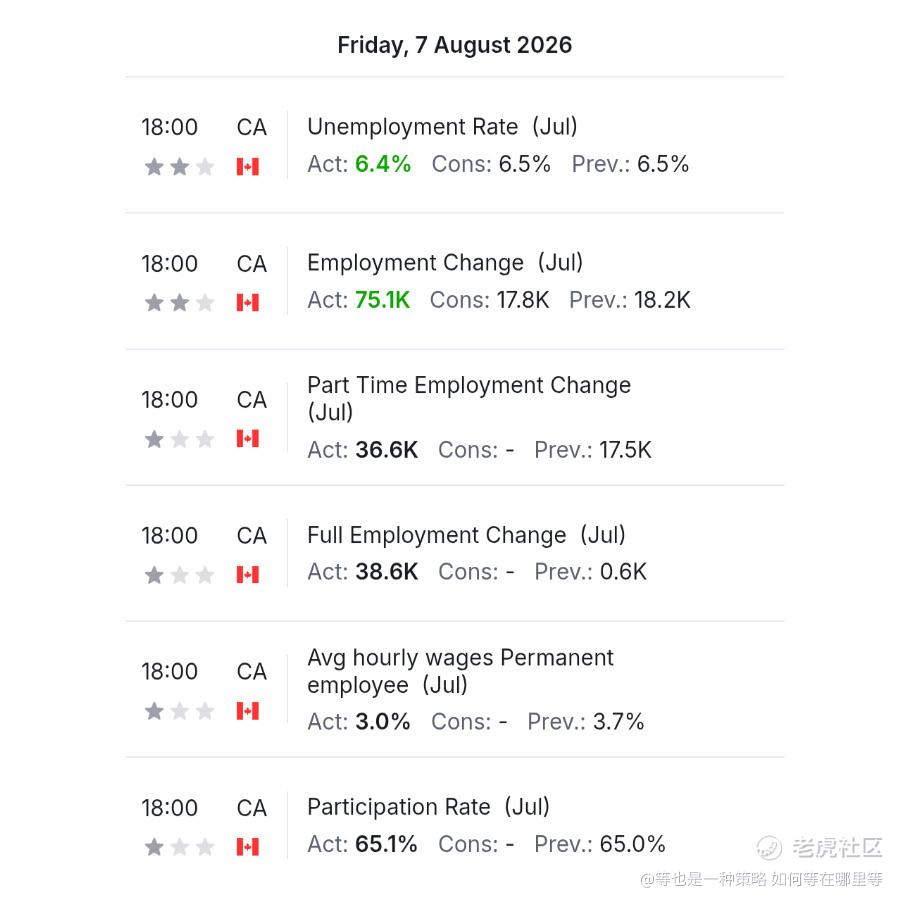
Task: Click the green 6.4% actual value
Action: click(383, 164)
